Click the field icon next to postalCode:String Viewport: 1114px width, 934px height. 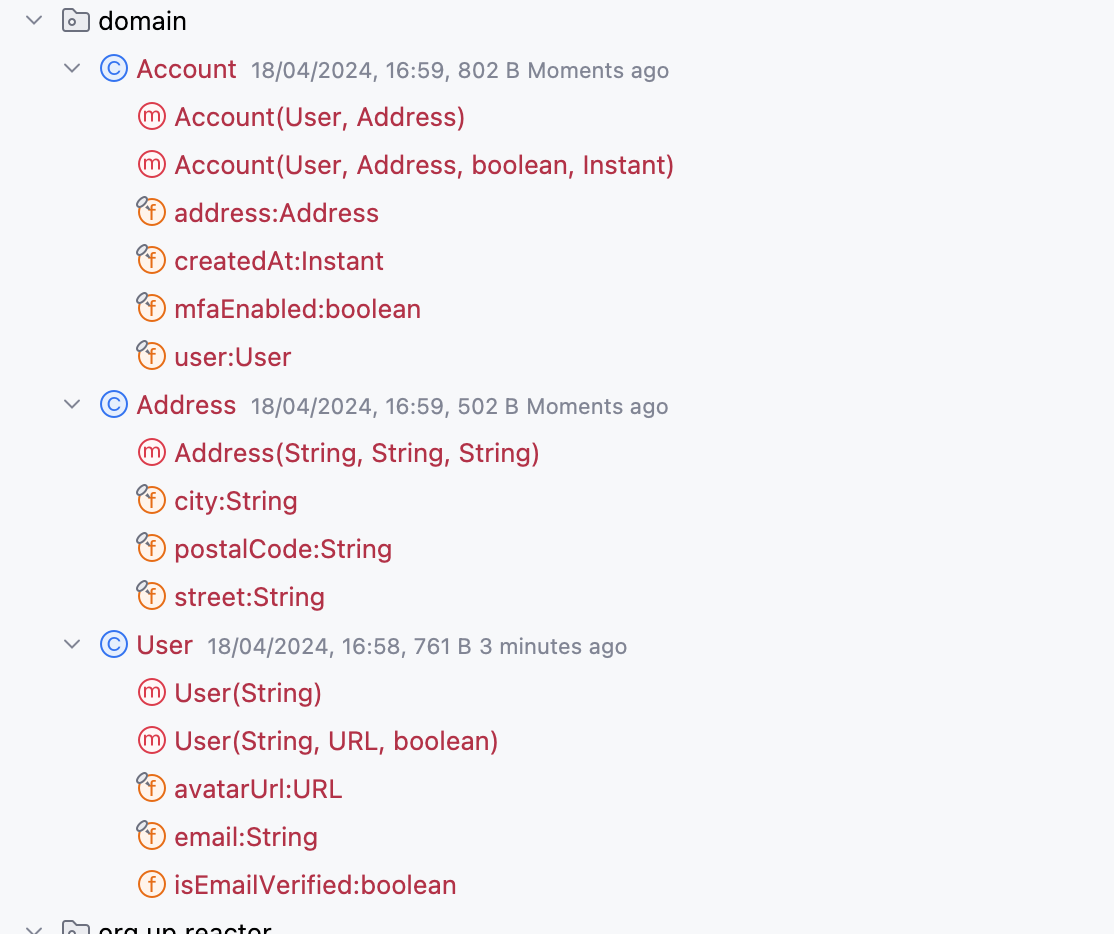coord(150,549)
